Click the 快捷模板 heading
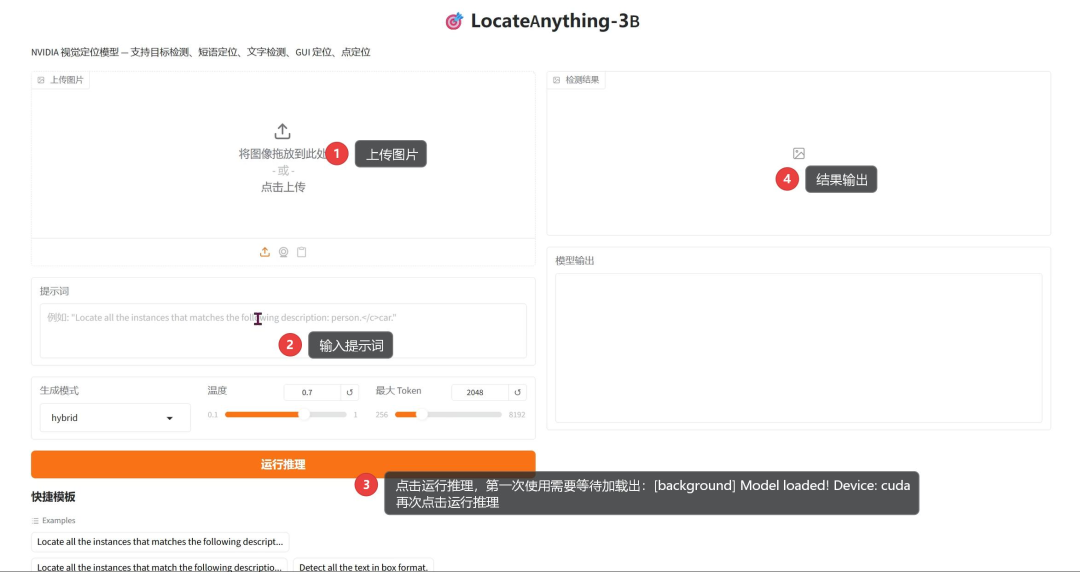 point(53,497)
